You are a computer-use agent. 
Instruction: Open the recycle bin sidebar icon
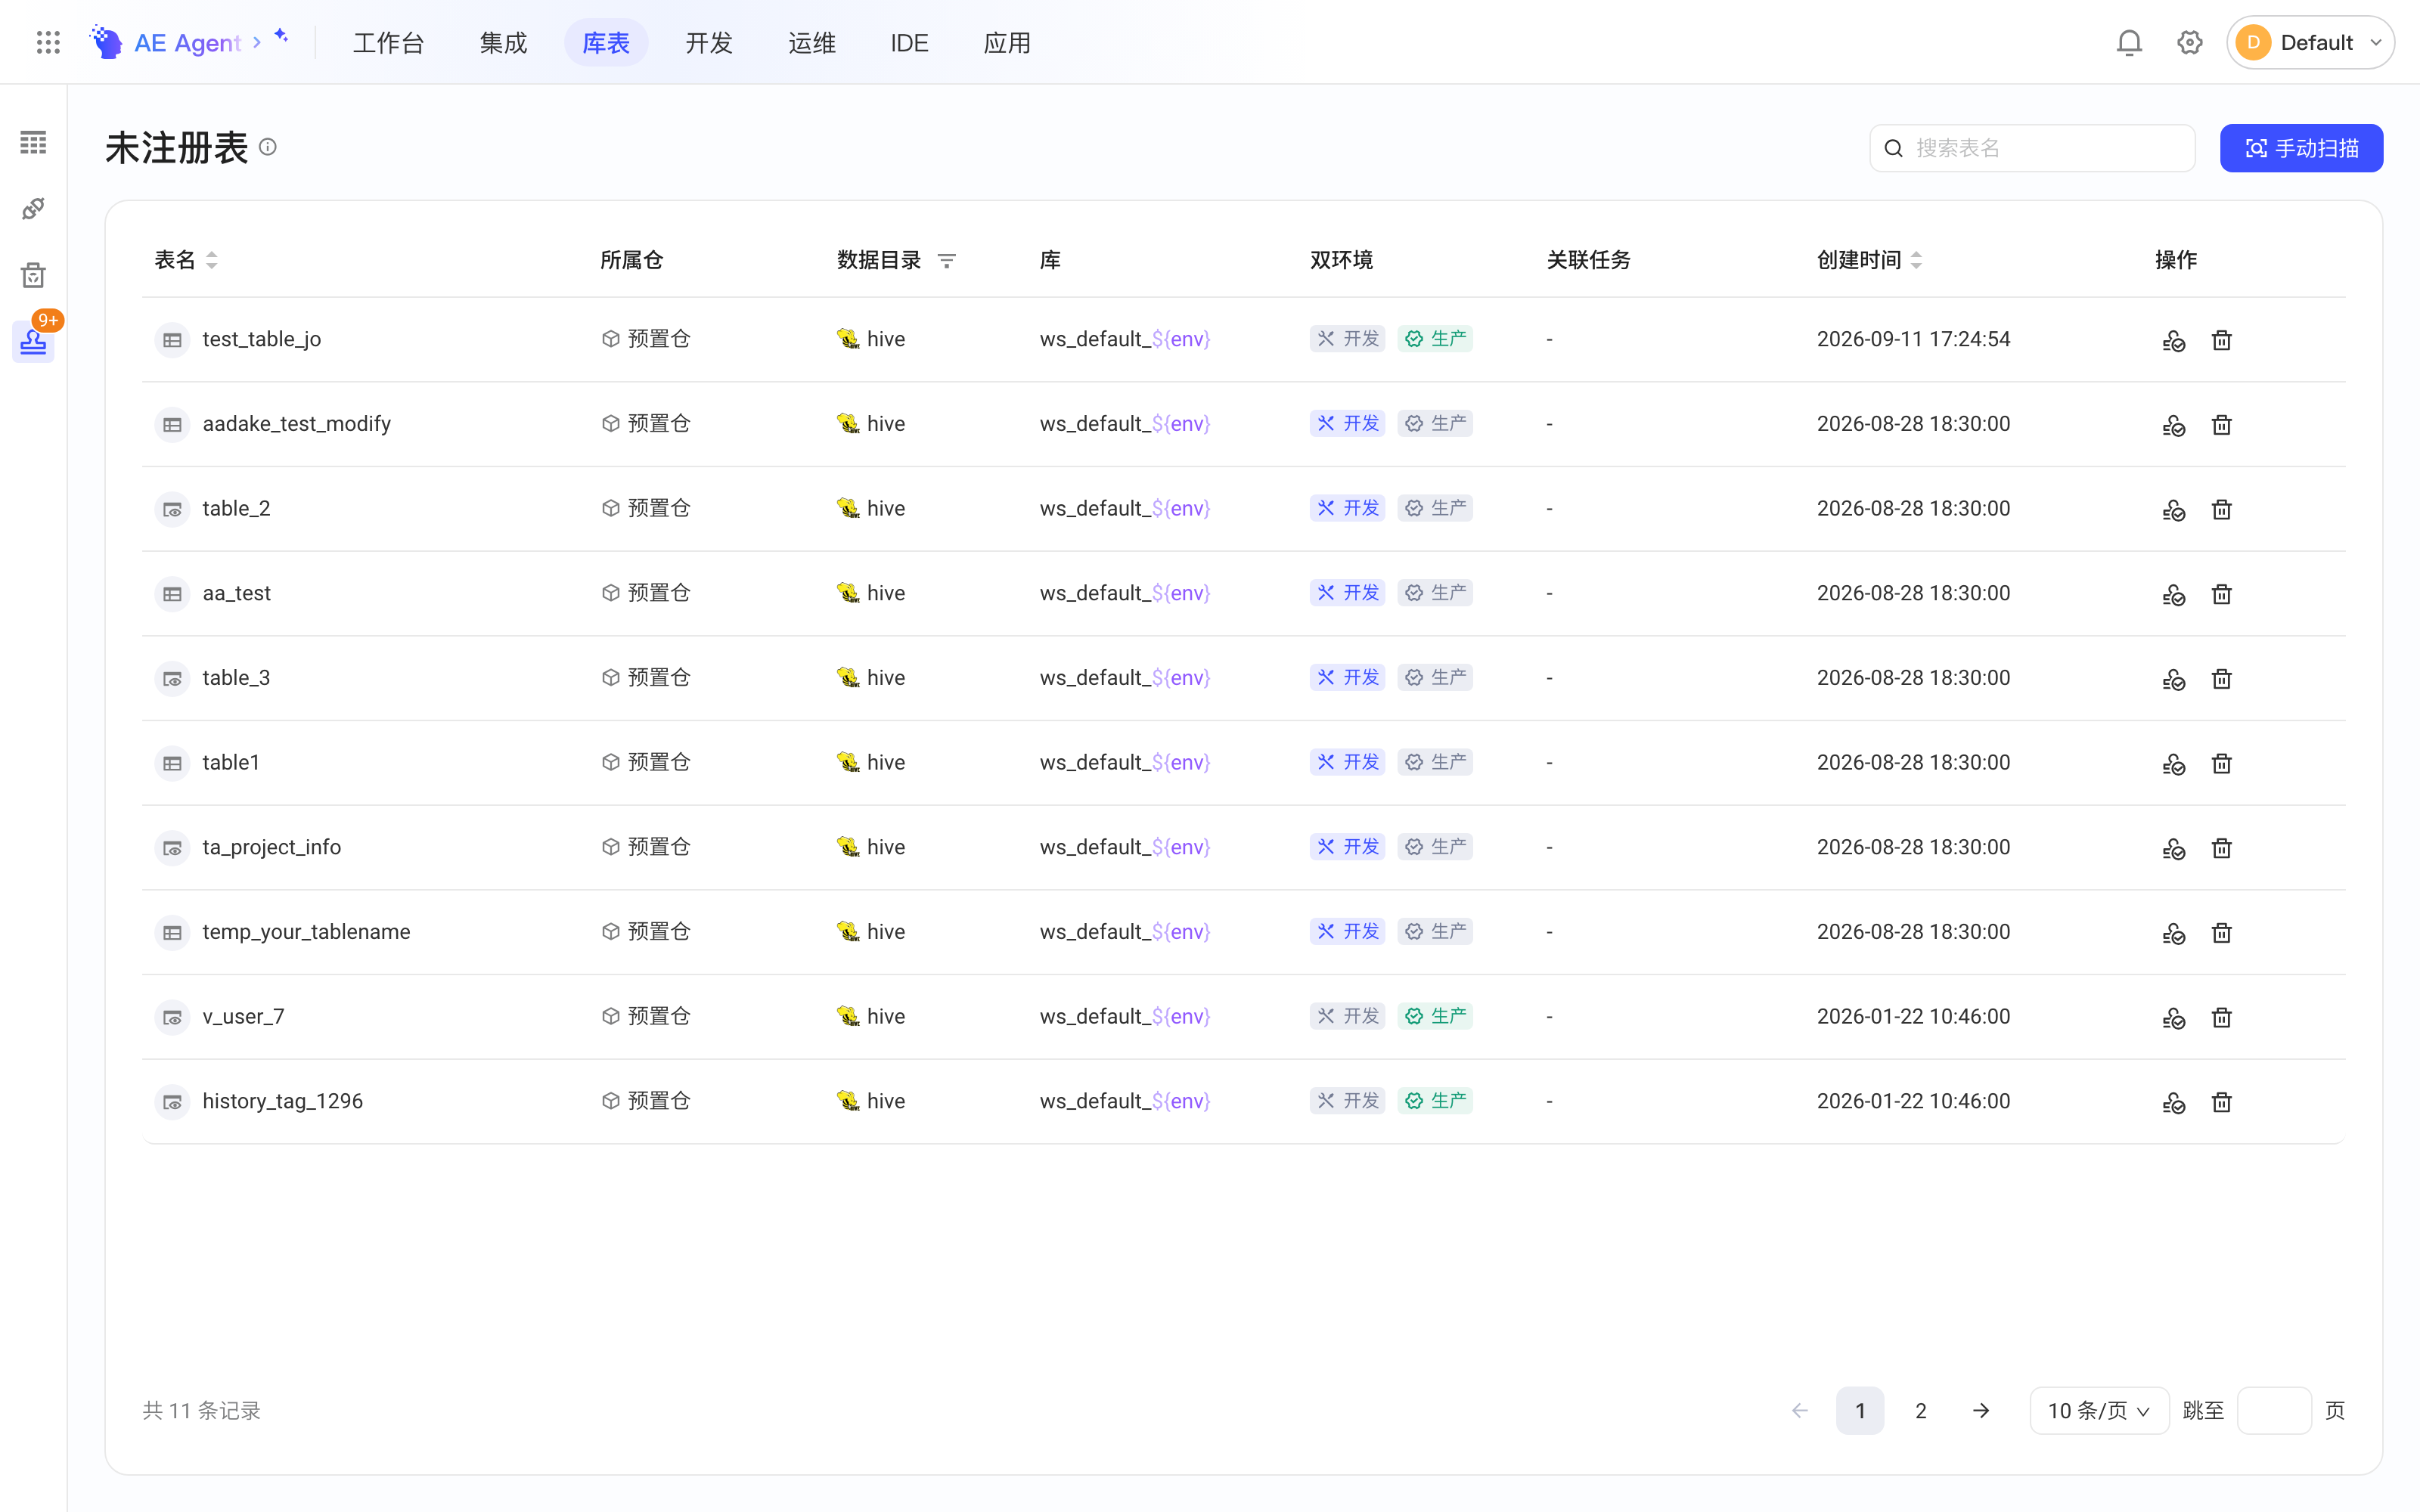click(33, 275)
